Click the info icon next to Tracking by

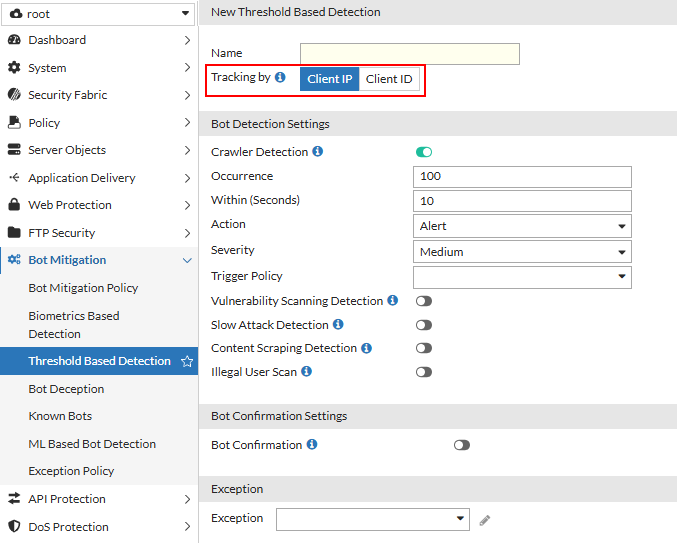tap(280, 78)
